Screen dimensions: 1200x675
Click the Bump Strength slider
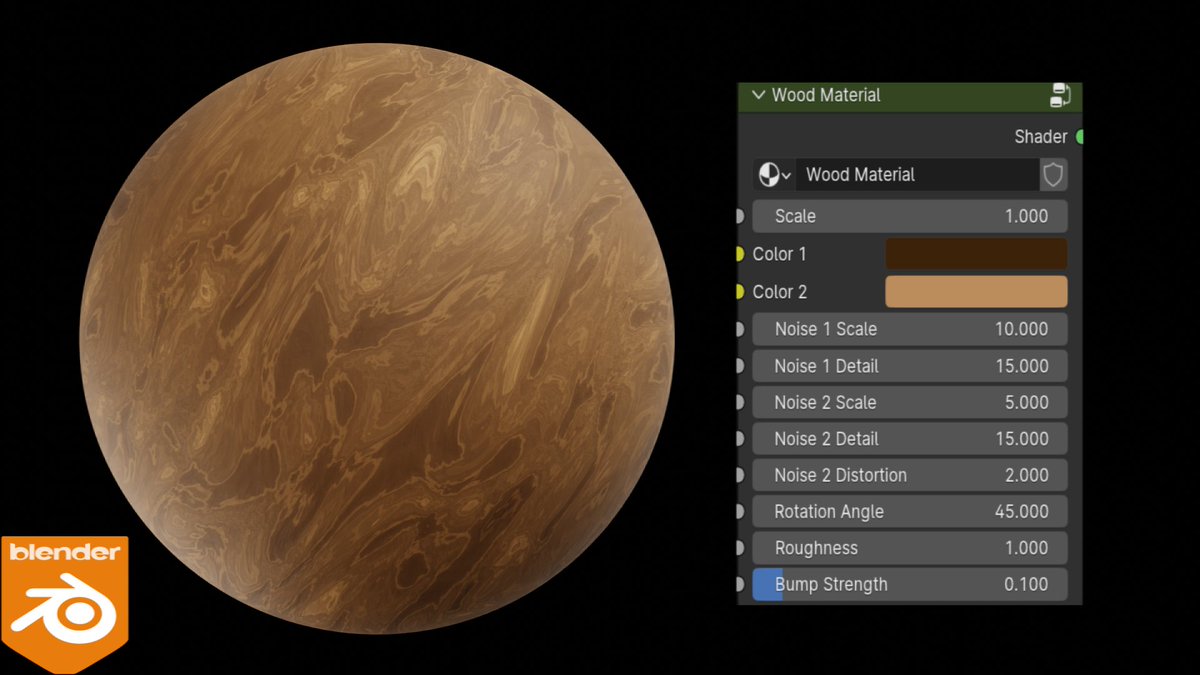point(909,584)
